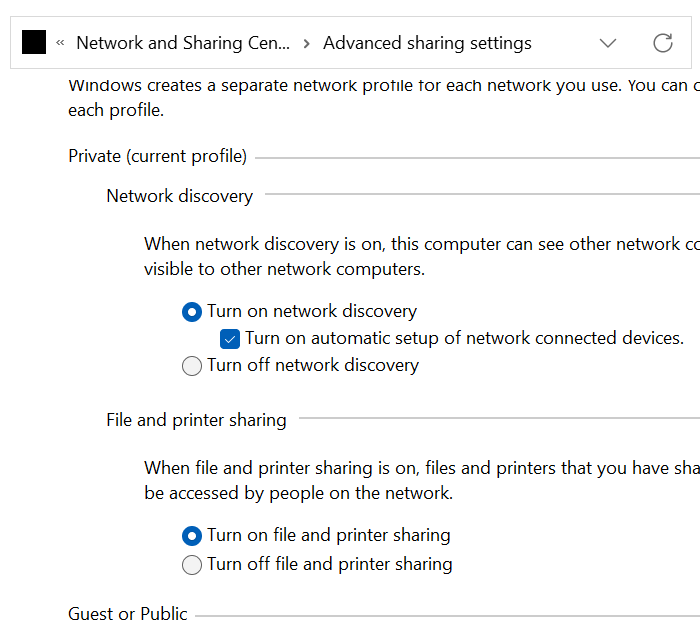The width and height of the screenshot is (700, 632).
Task: Collapse the Private (current profile) section
Action: 157,156
